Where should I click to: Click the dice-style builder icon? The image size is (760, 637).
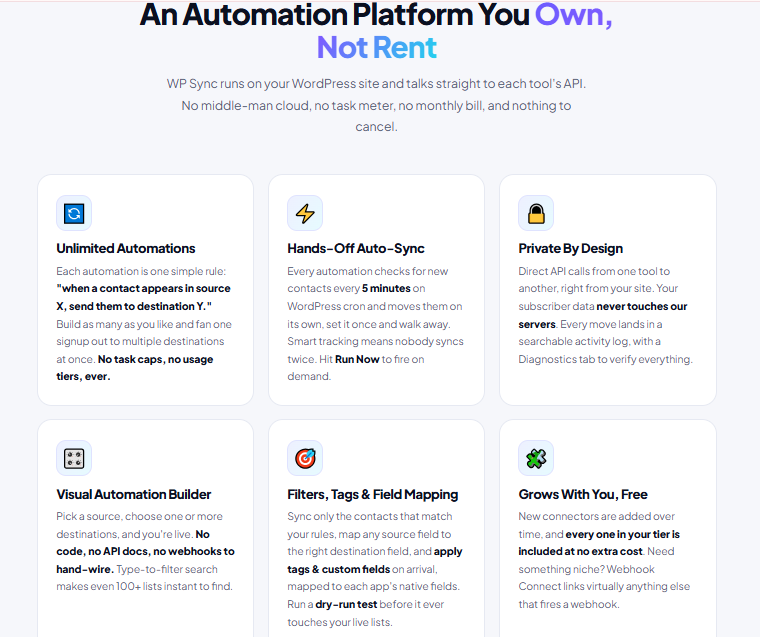(74, 458)
